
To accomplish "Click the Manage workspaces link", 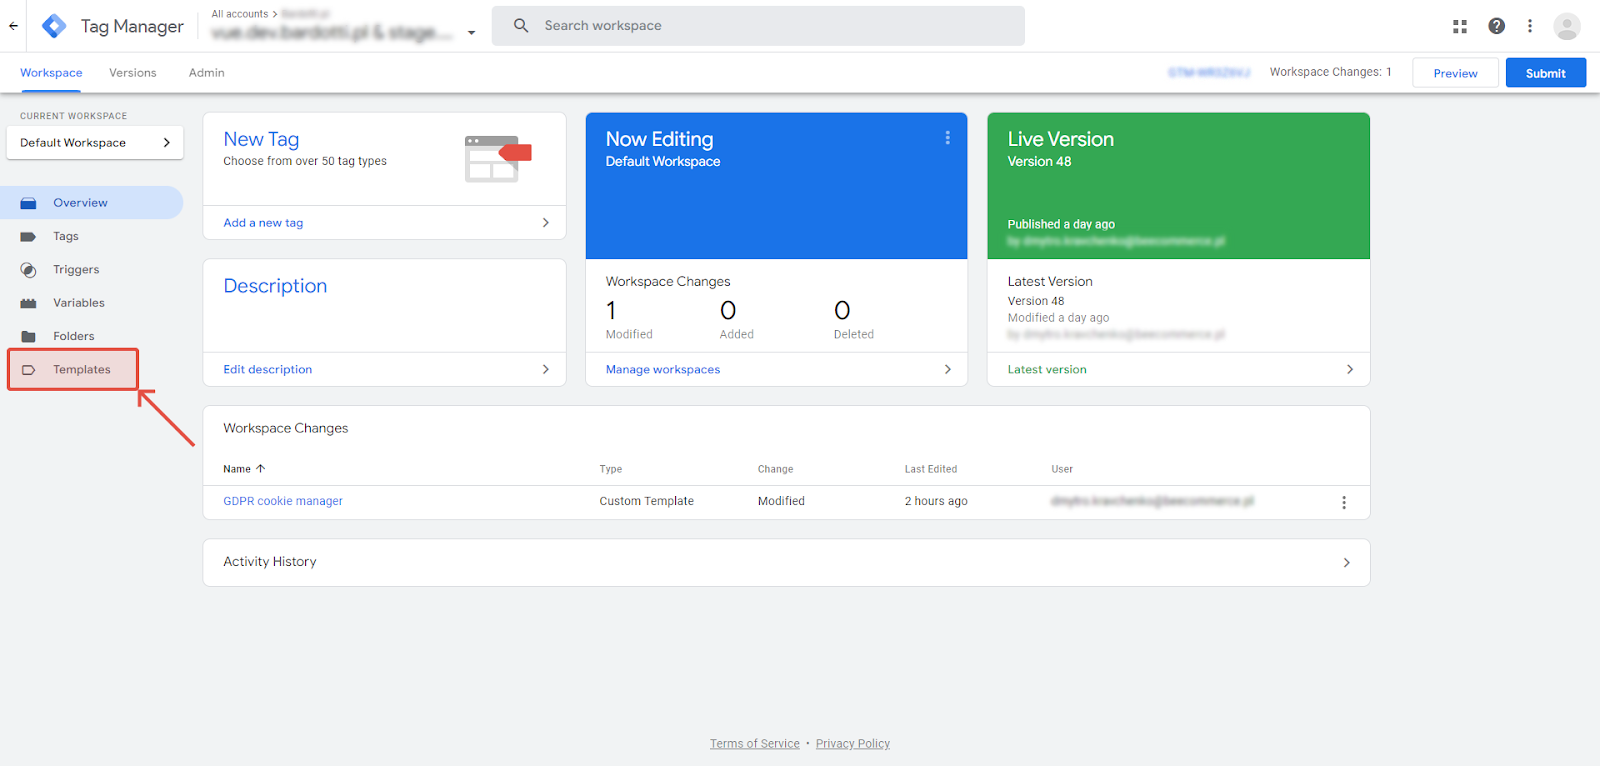I will tap(663, 370).
